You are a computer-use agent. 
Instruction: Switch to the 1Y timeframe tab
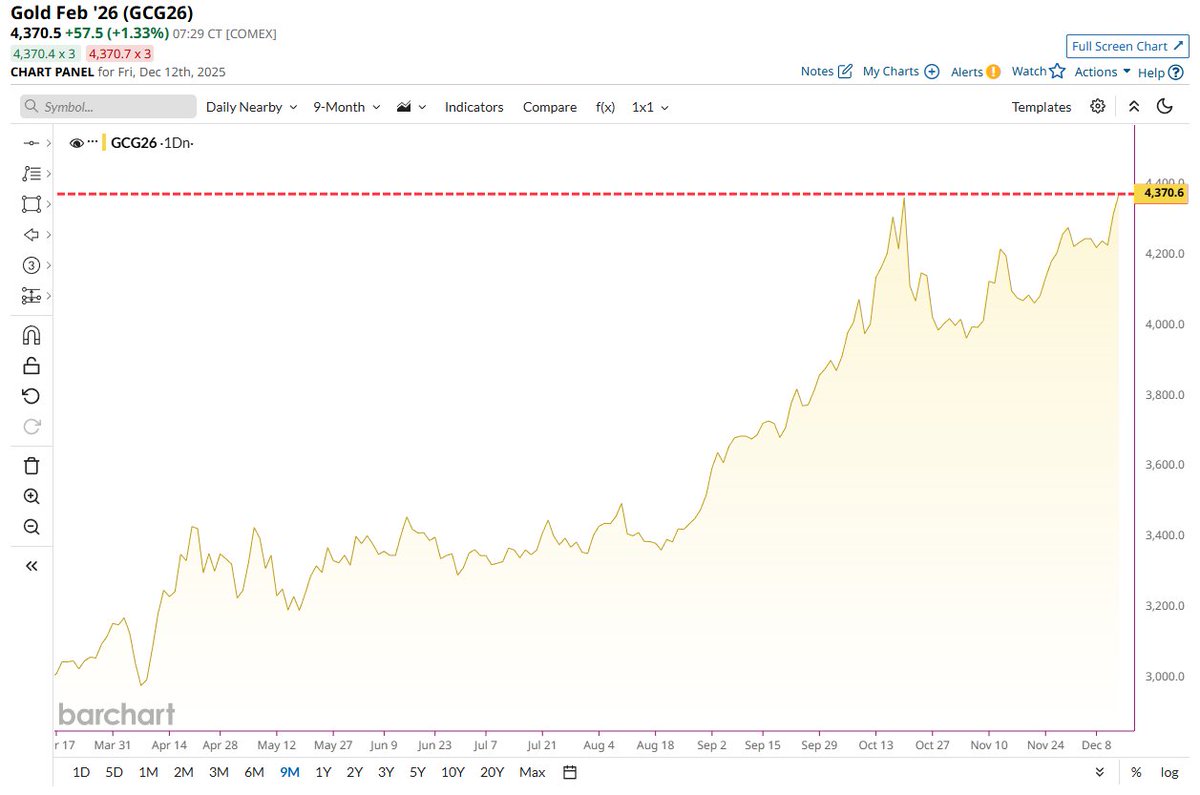pos(322,772)
